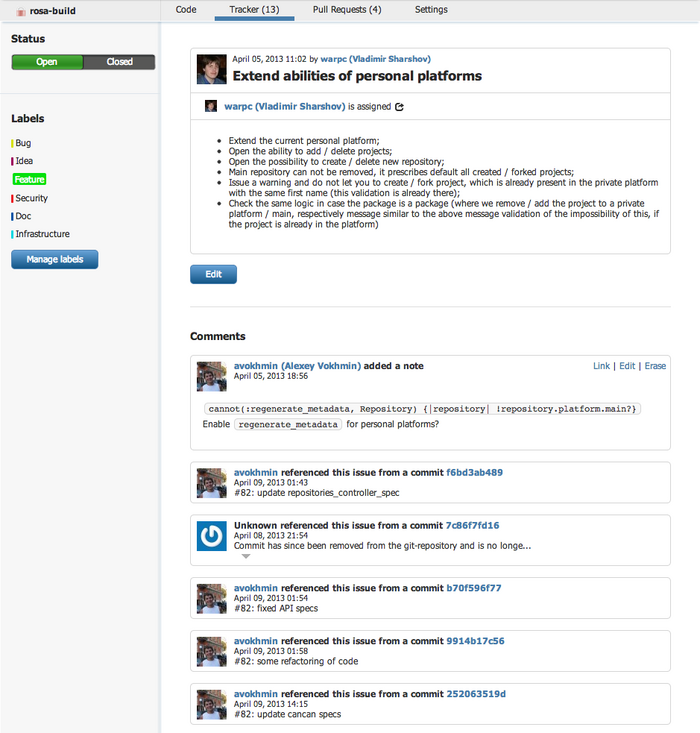Open the Settings tab
The width and height of the screenshot is (700, 733).
tap(431, 10)
